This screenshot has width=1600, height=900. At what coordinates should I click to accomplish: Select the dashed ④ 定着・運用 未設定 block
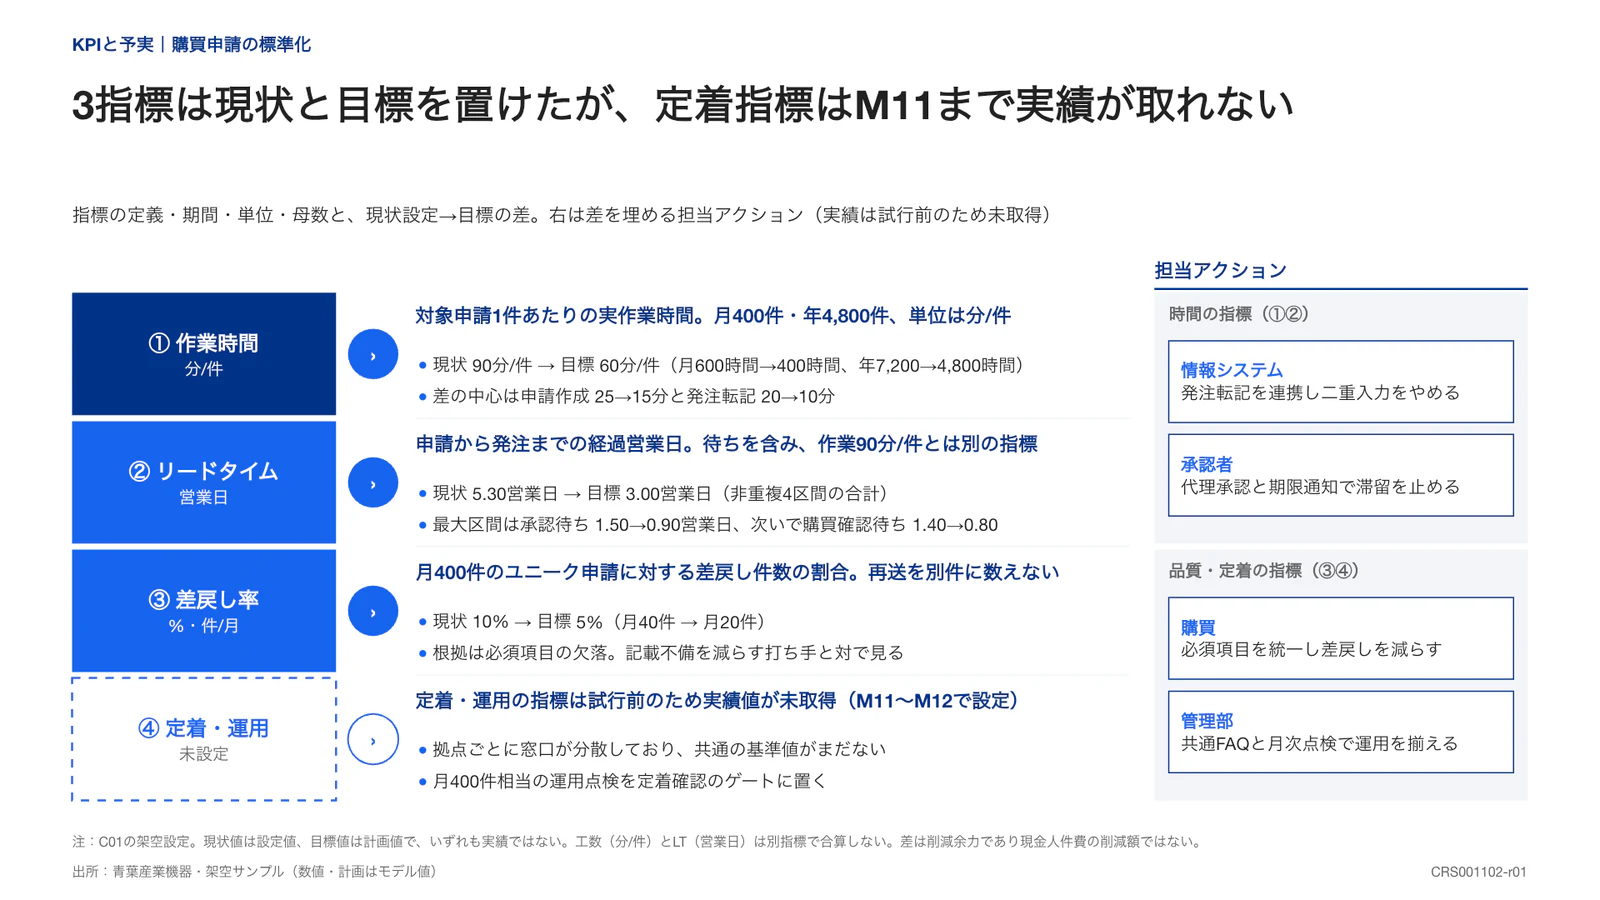click(204, 739)
